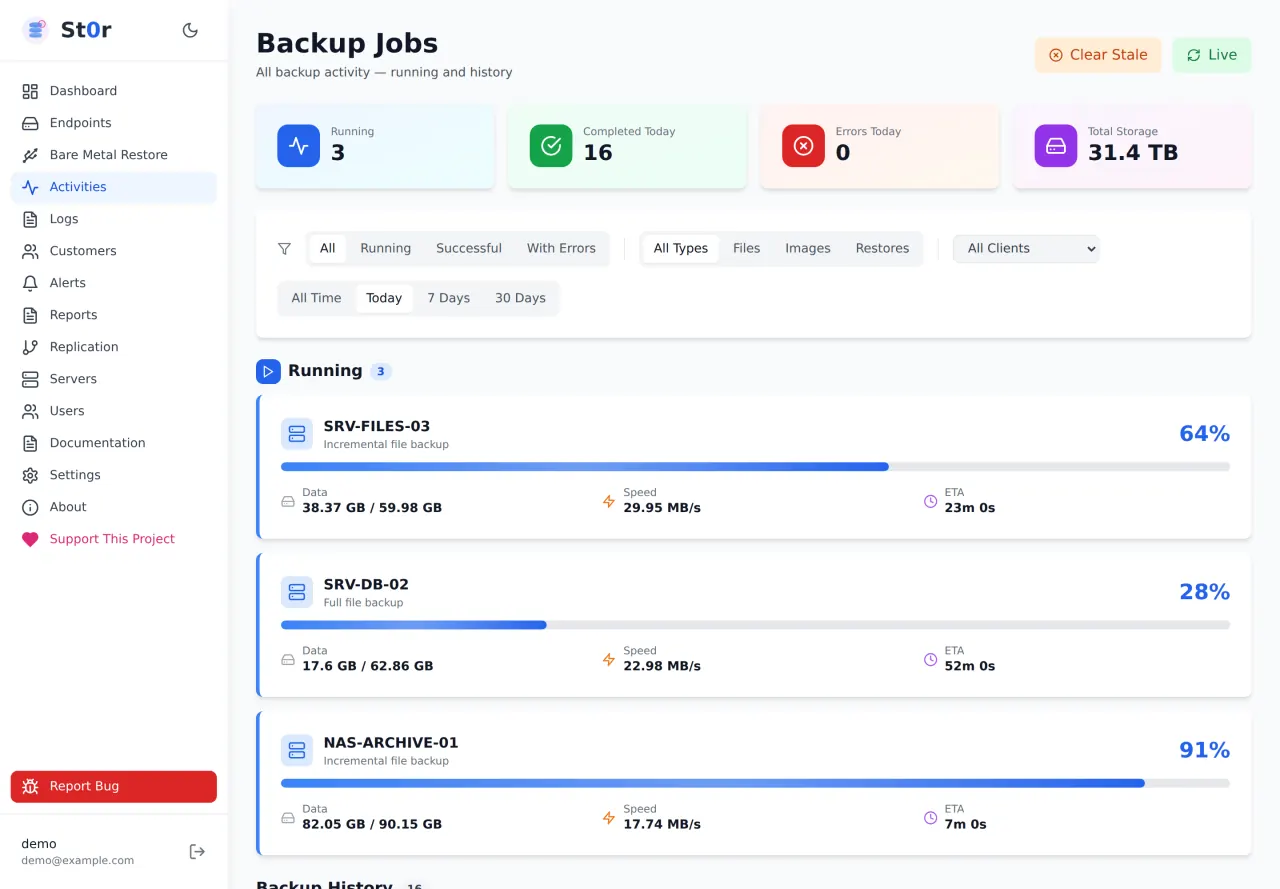This screenshot has width=1280, height=889.
Task: Click the Bare Metal Restore icon
Action: click(x=30, y=155)
